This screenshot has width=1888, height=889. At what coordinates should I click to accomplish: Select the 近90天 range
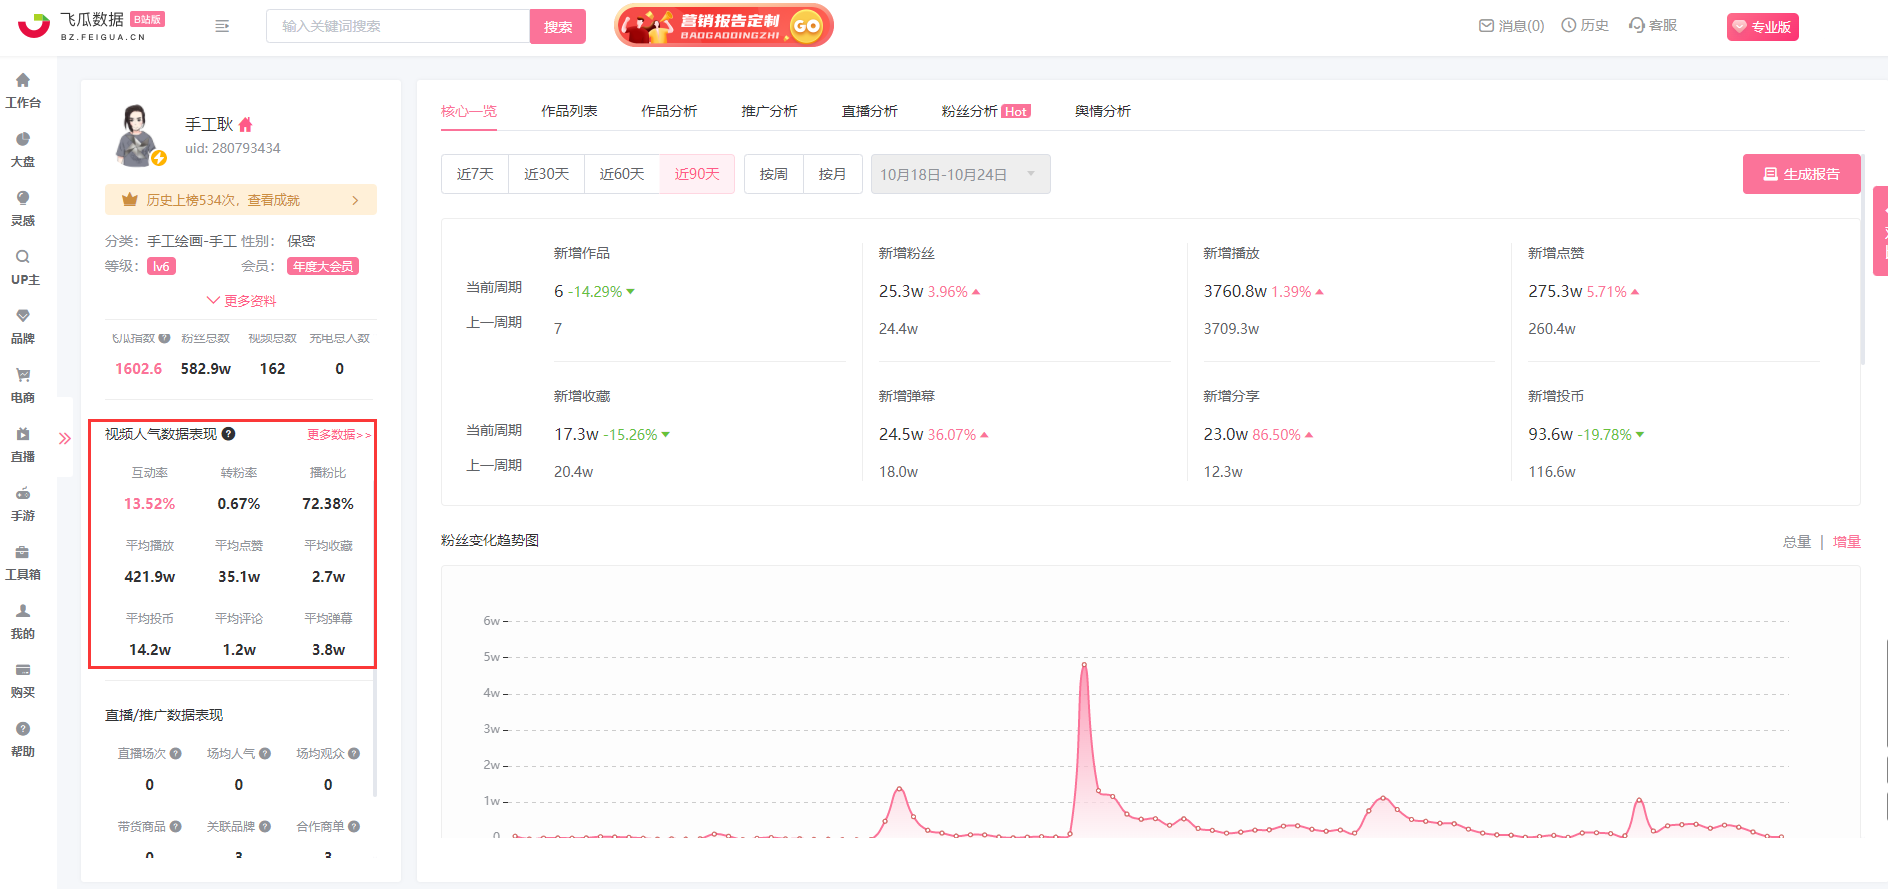[697, 174]
